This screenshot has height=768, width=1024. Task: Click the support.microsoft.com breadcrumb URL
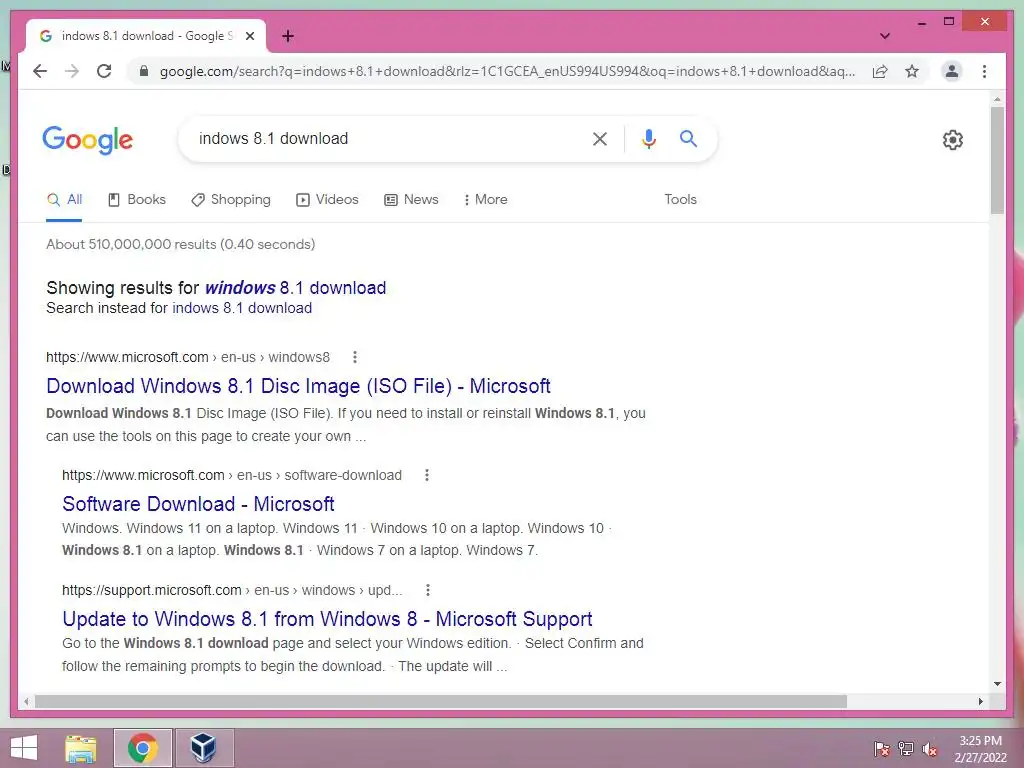(232, 590)
